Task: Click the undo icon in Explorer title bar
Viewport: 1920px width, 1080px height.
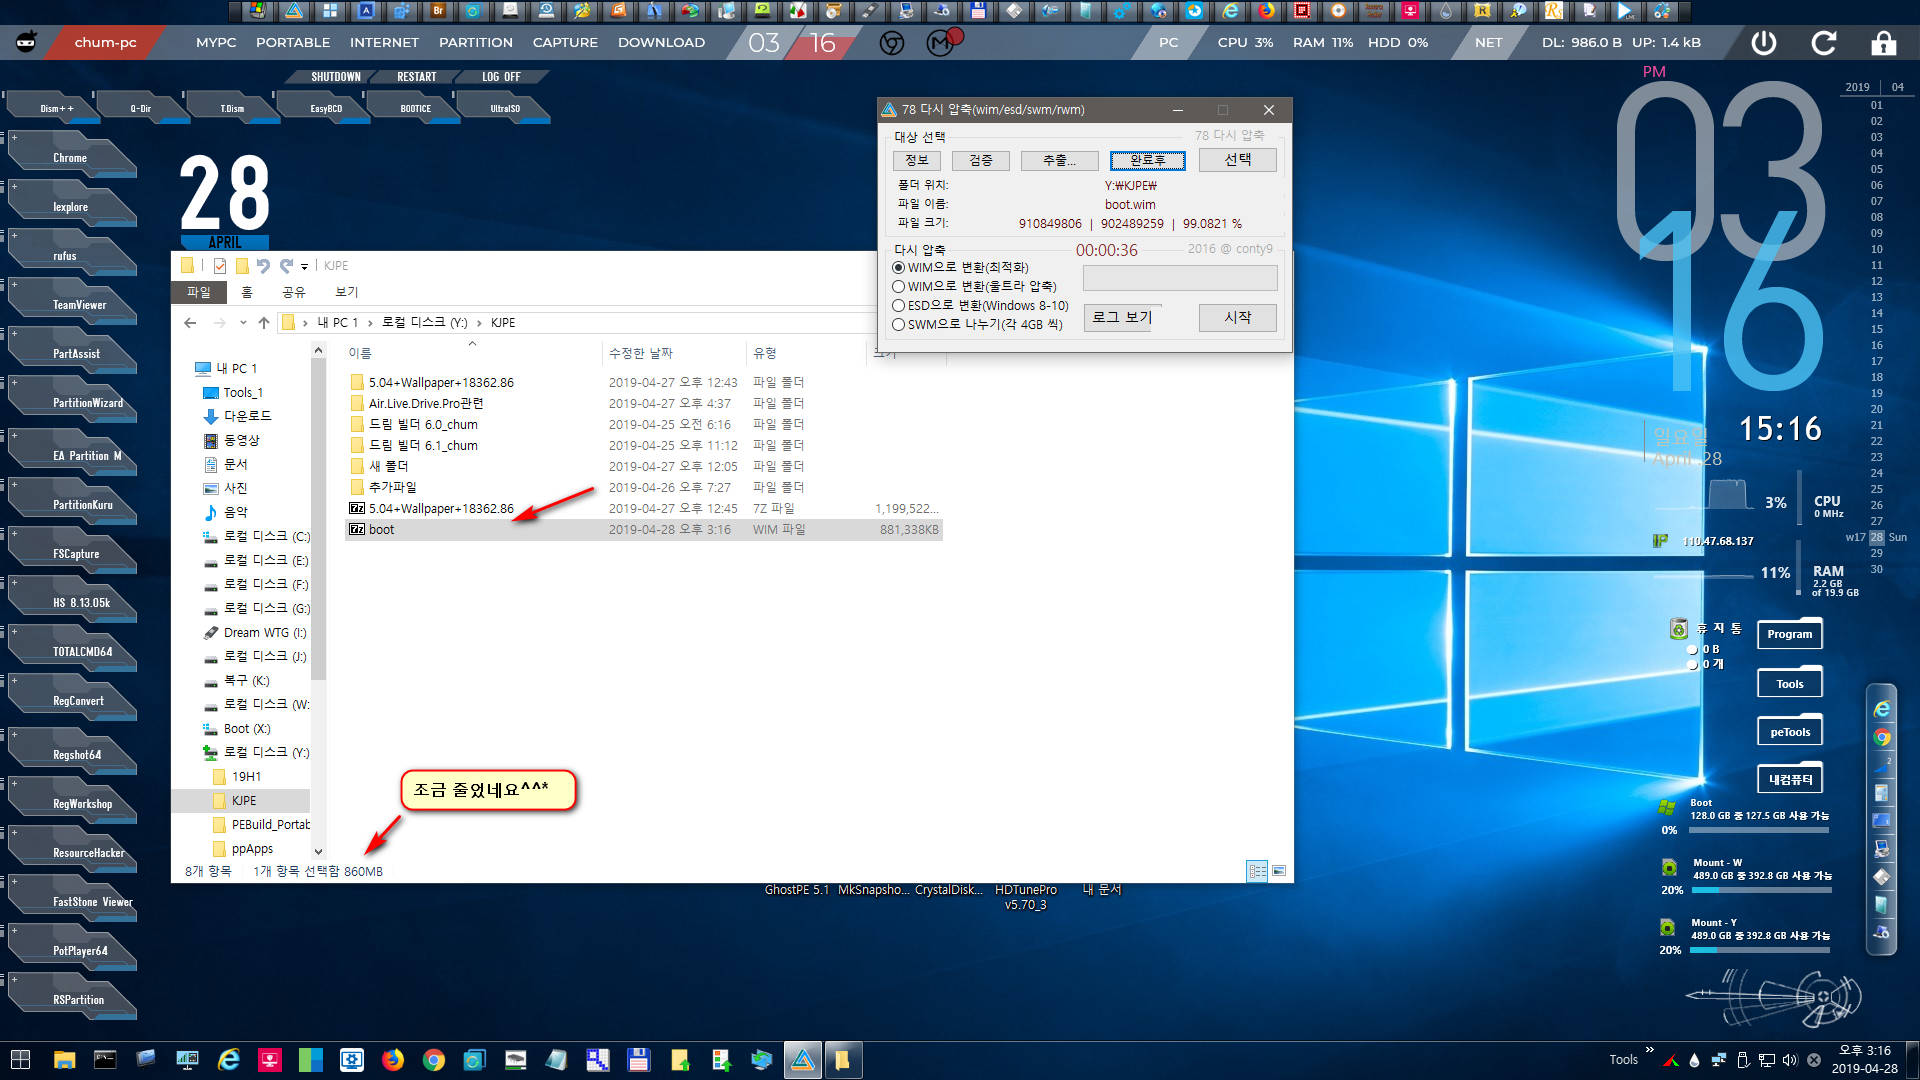Action: (263, 266)
